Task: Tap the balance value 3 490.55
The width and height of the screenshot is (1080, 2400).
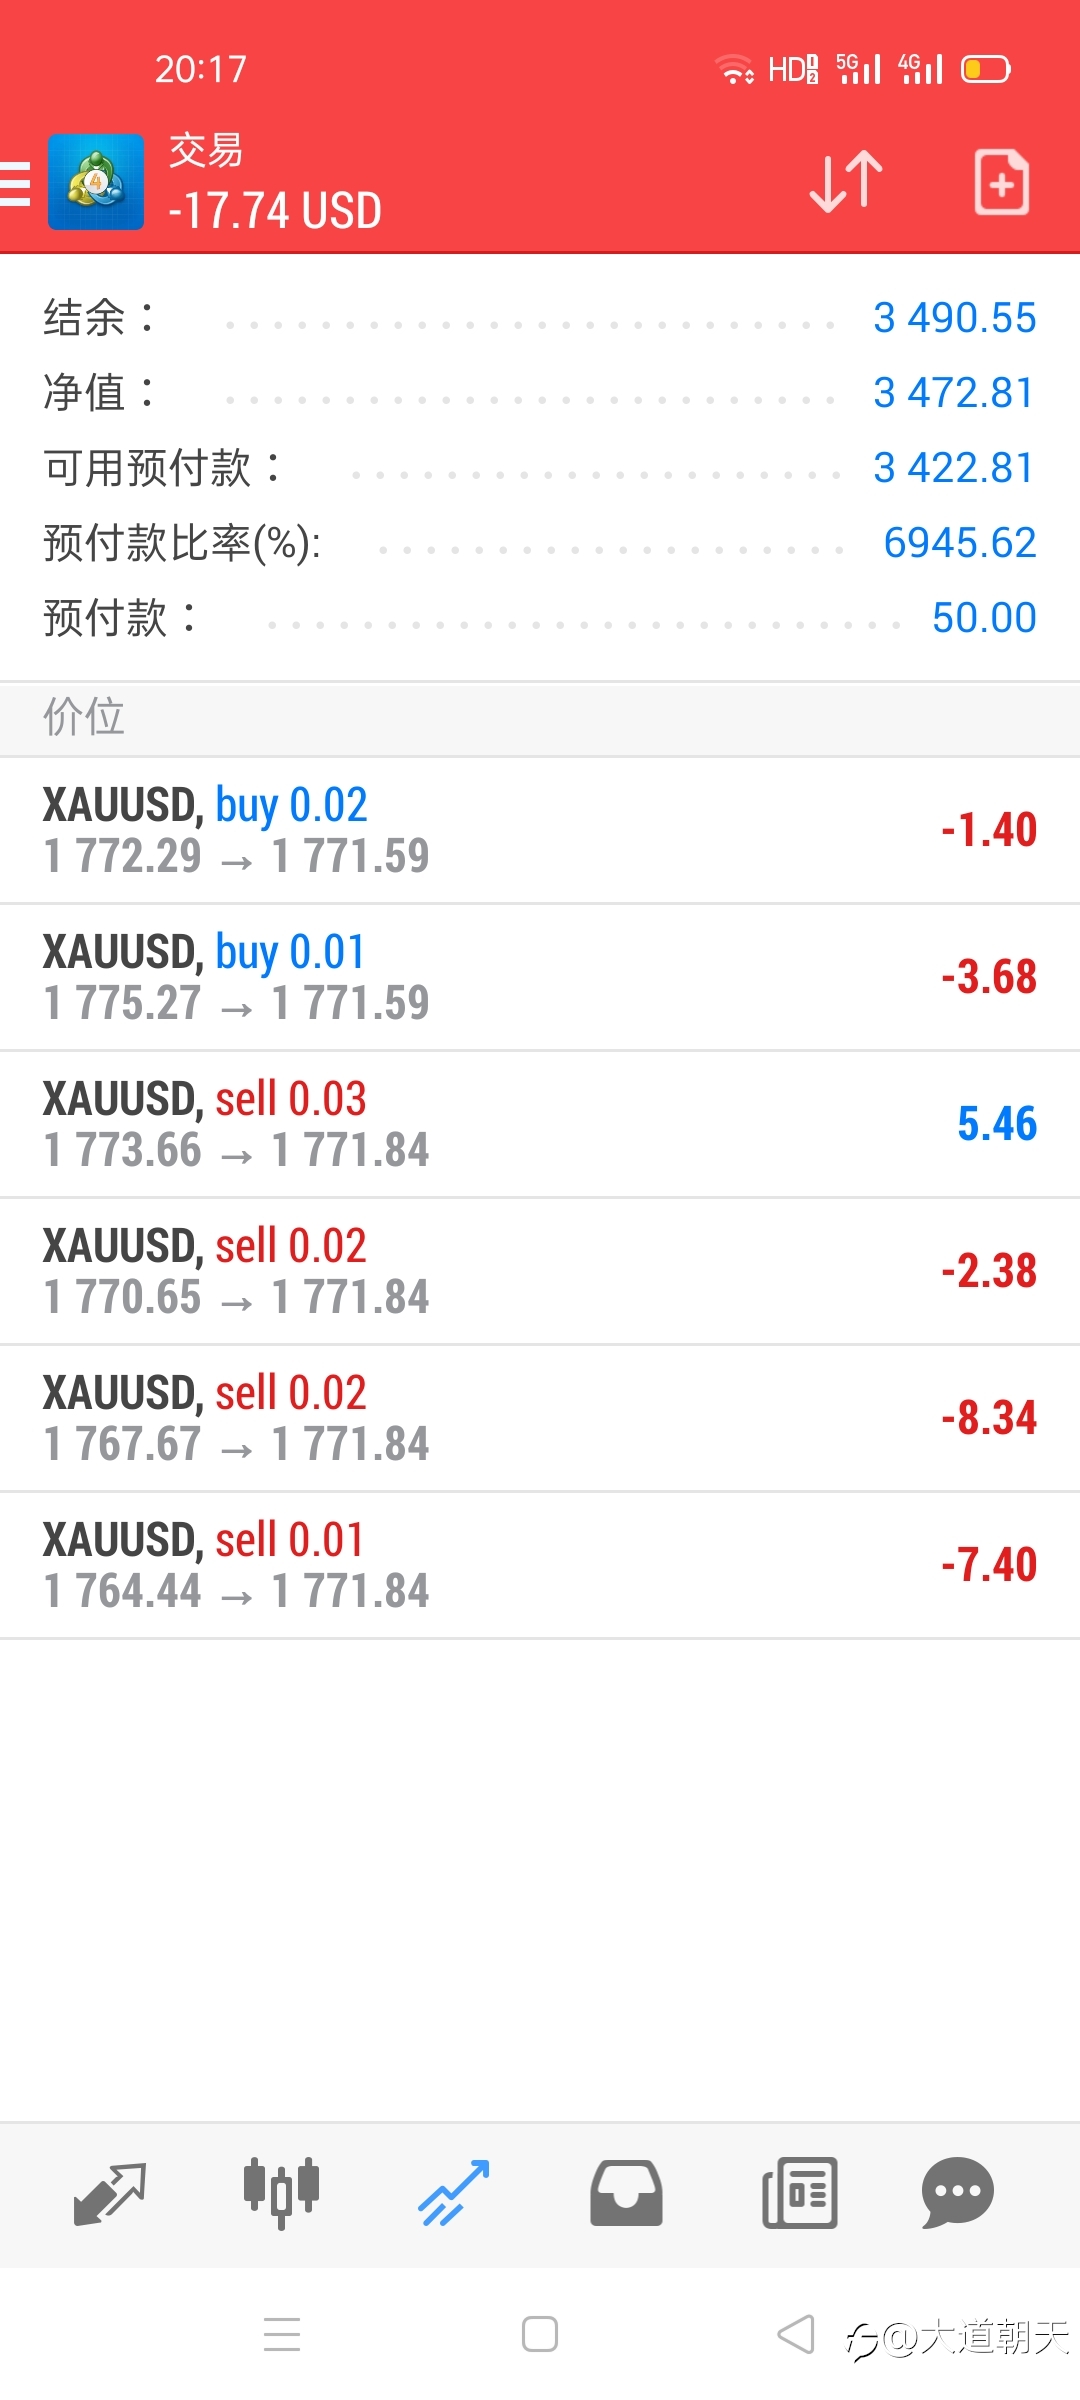Action: click(x=955, y=318)
